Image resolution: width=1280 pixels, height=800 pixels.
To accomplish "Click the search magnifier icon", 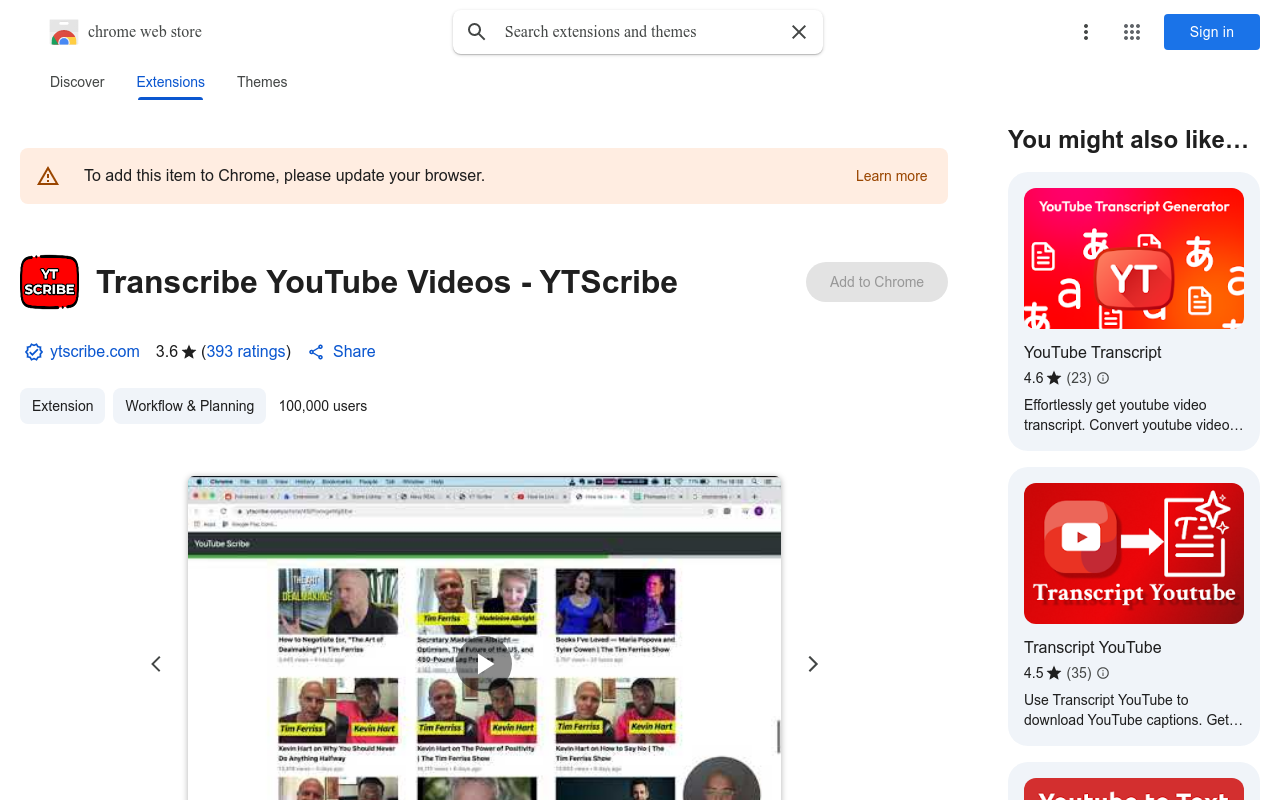I will (x=477, y=32).
